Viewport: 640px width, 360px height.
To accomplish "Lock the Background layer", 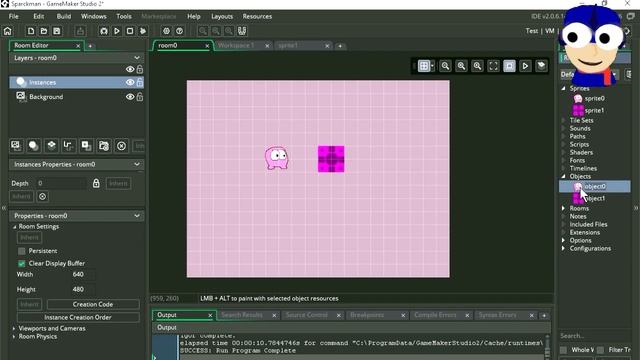I will tap(140, 97).
